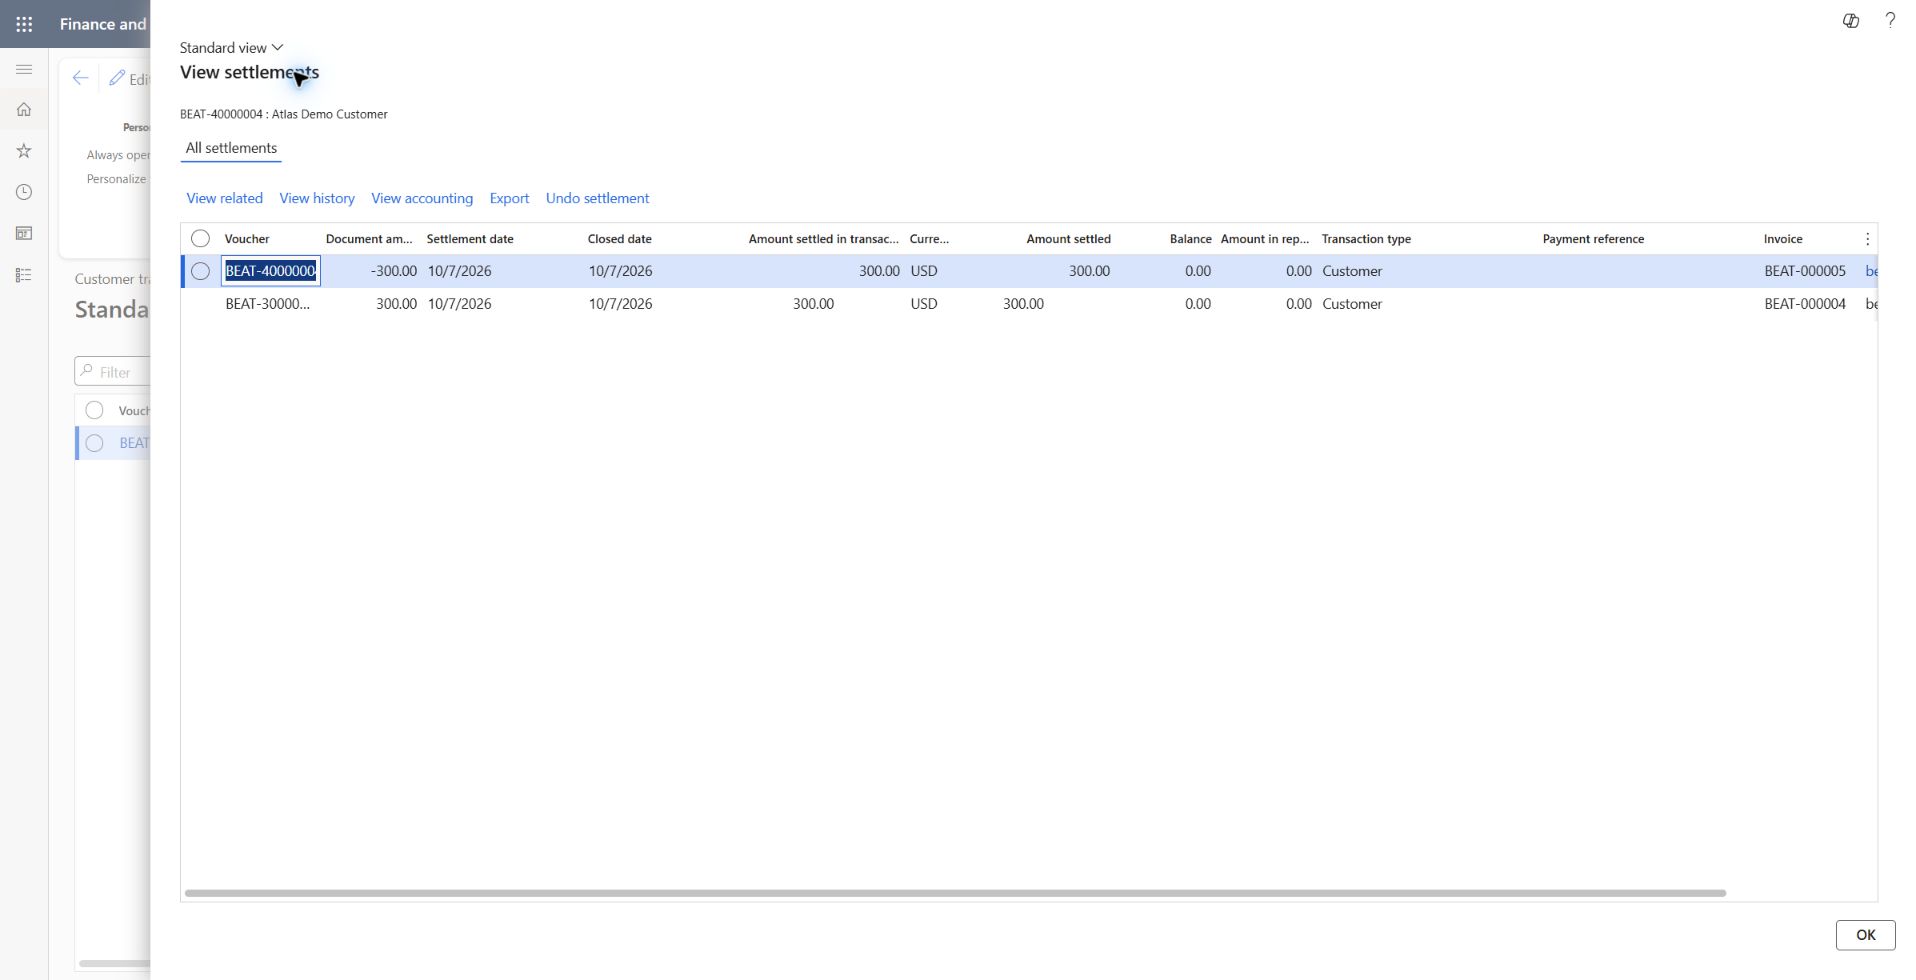Click Closed date column header
The width and height of the screenshot is (1916, 980).
tap(620, 239)
